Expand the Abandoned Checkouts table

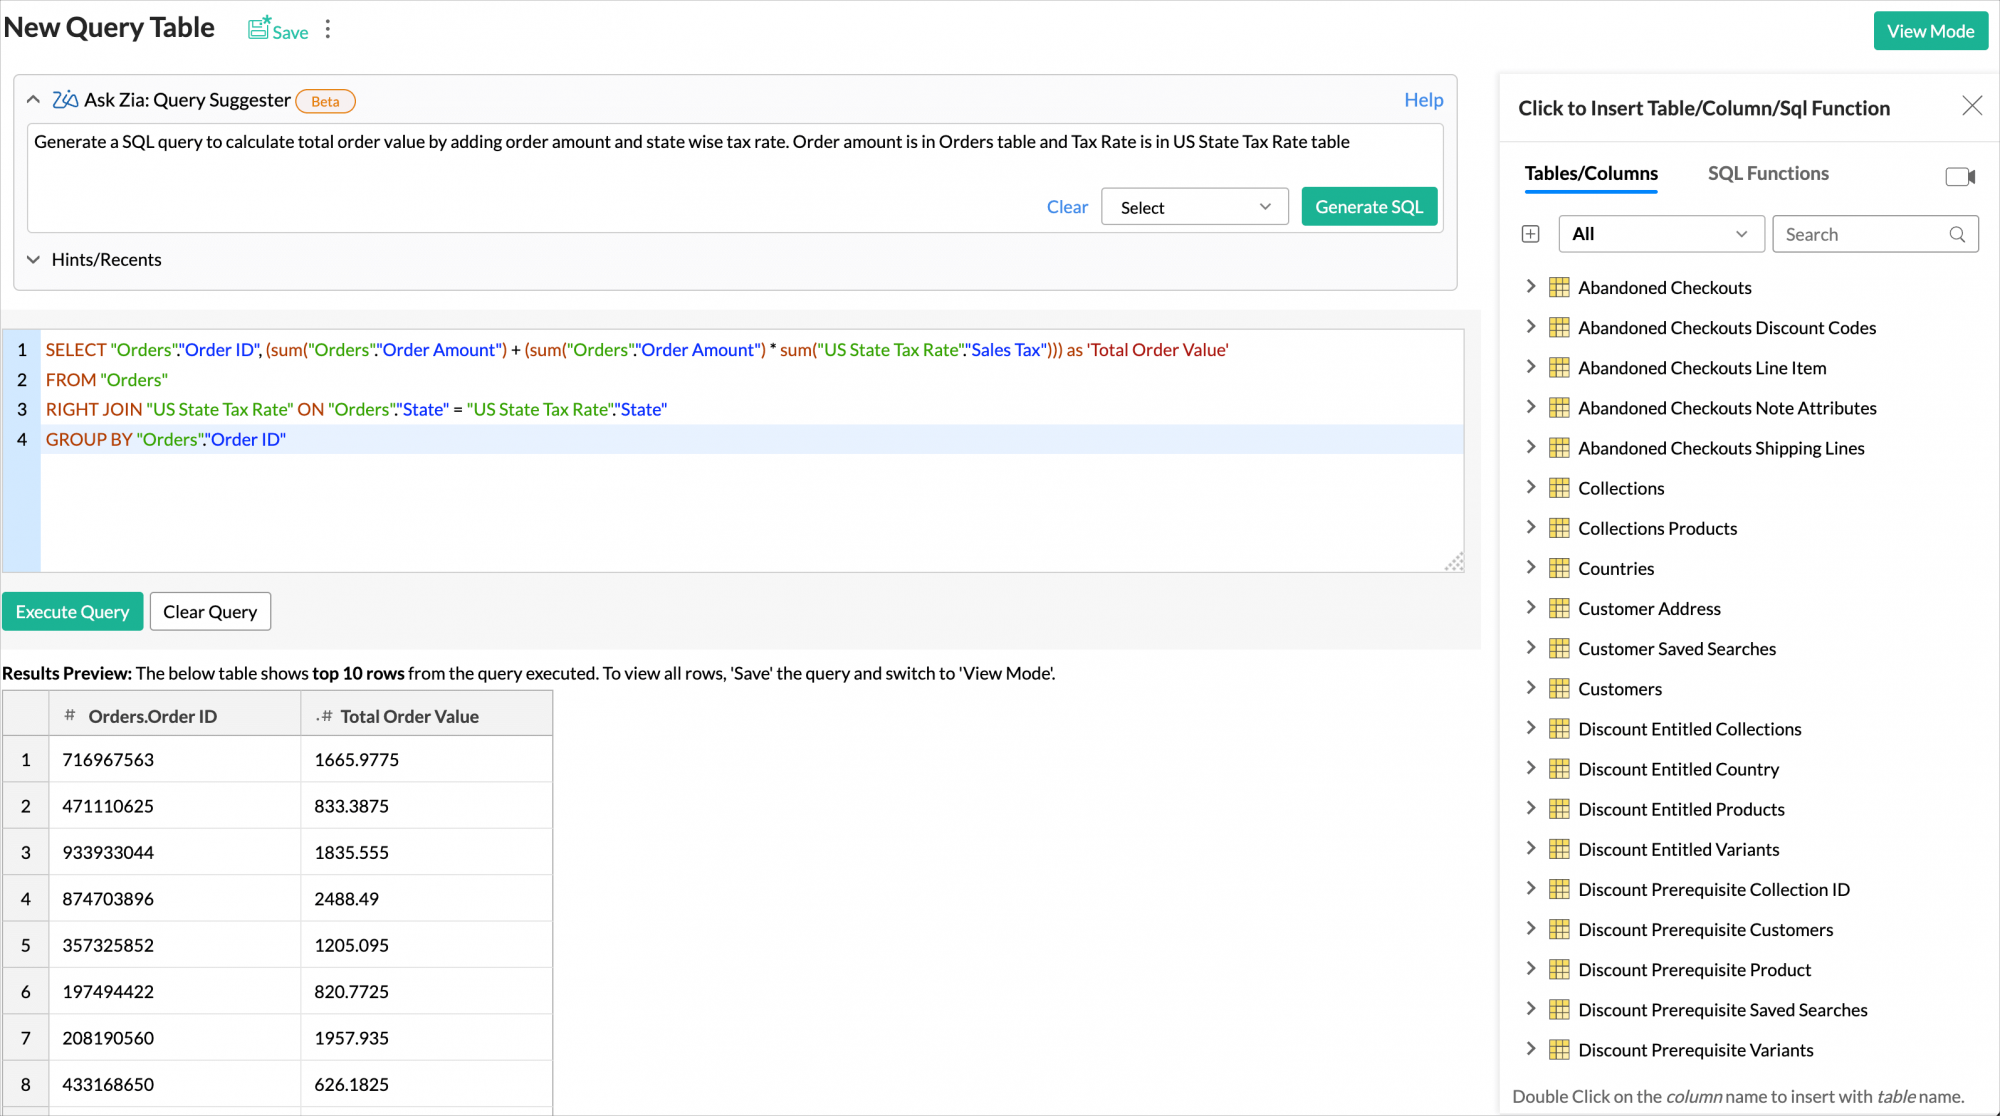[x=1530, y=287]
